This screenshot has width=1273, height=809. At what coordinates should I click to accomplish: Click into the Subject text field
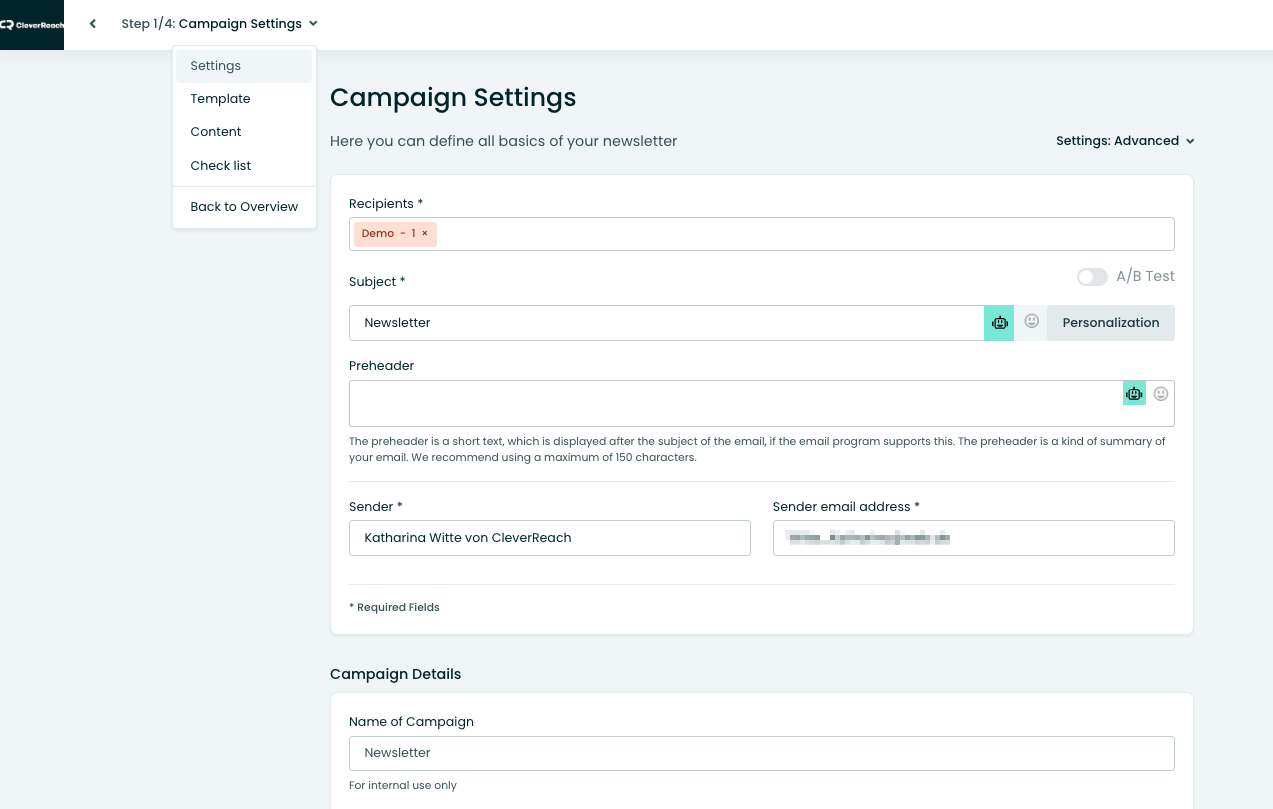click(x=665, y=323)
